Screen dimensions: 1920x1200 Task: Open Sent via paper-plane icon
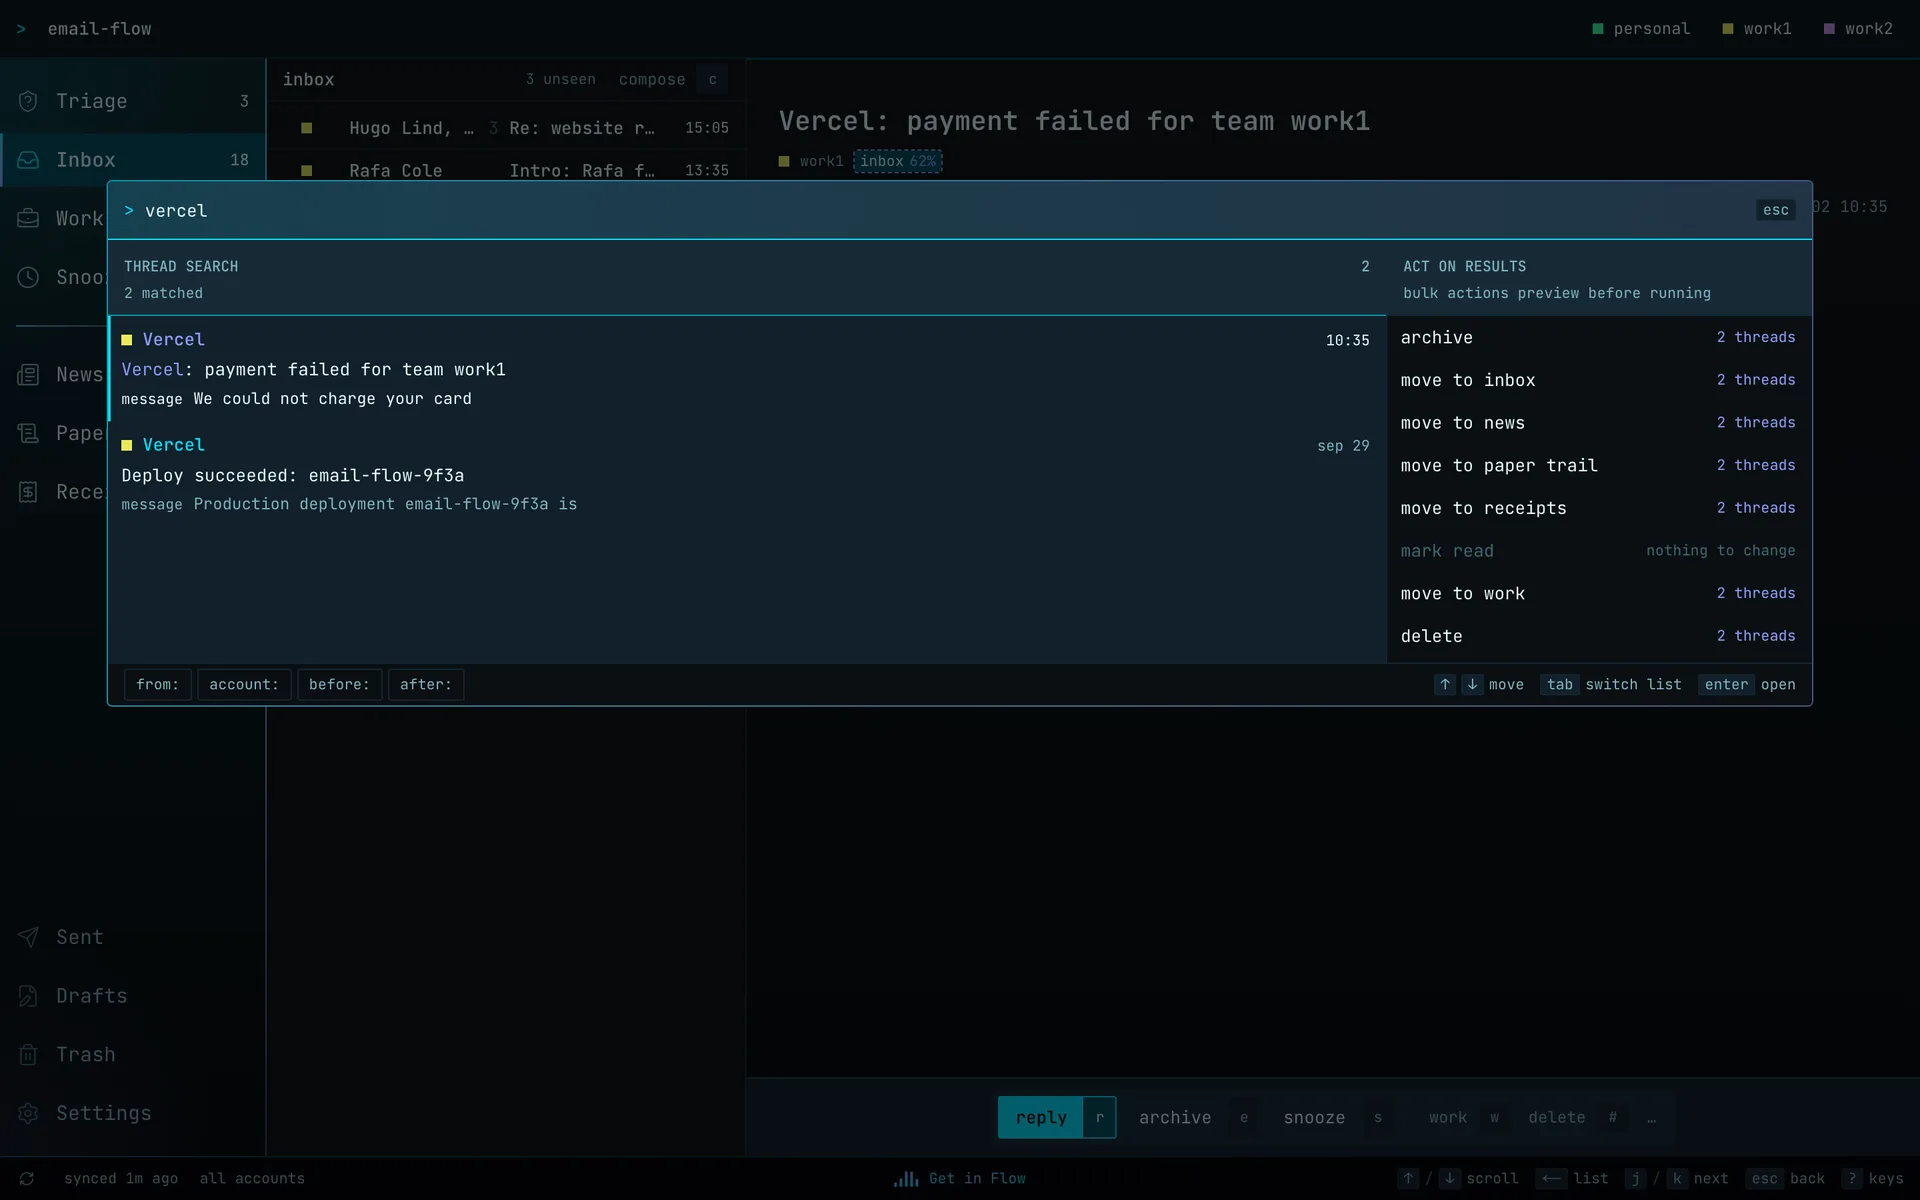click(x=28, y=937)
